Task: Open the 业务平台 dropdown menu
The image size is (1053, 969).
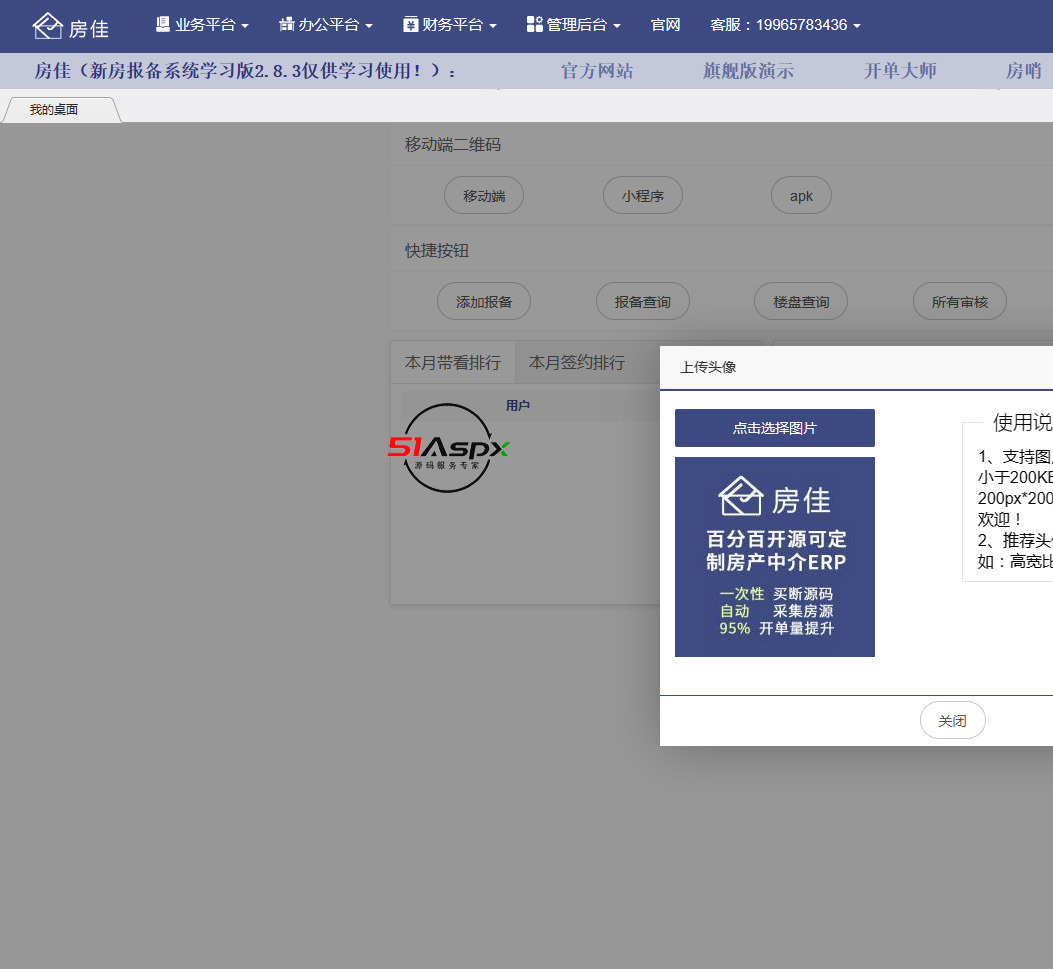Action: point(202,26)
